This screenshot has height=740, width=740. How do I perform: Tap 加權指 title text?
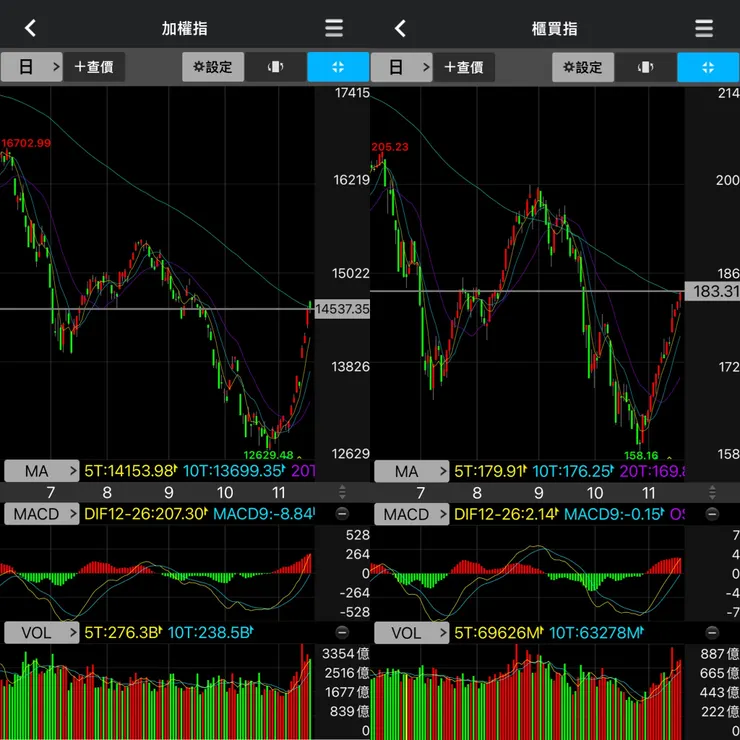185,29
